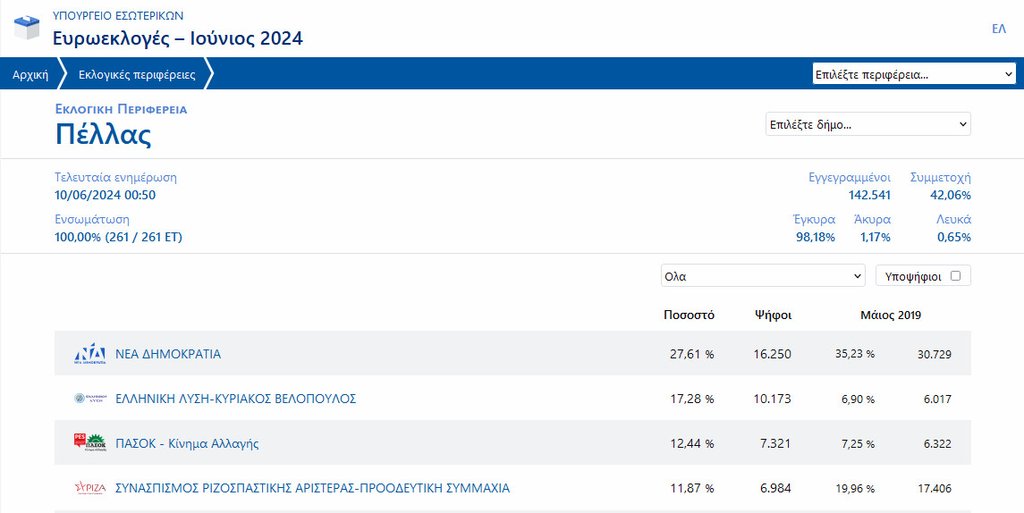Switch language via ΕΛ link
This screenshot has height=513, width=1024.
(x=999, y=29)
